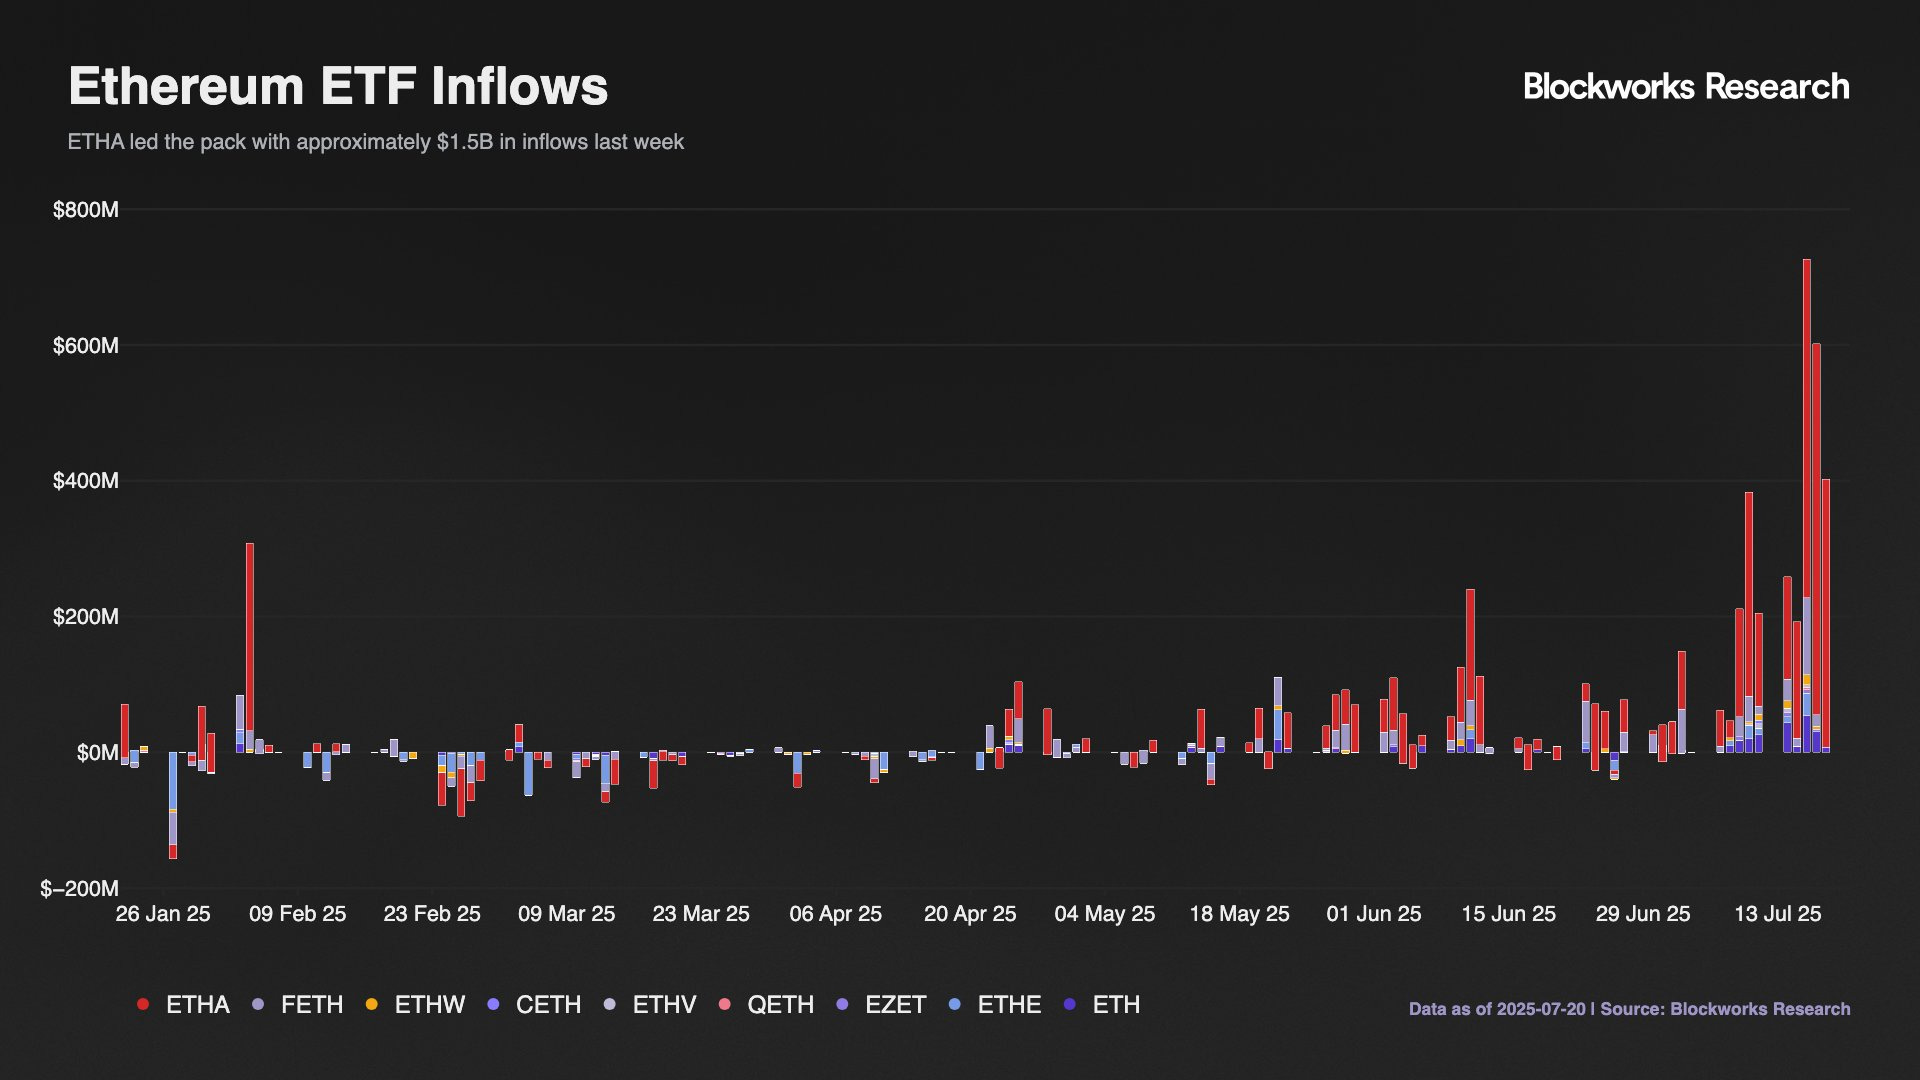Toggle the ETHW legend entry
1920x1080 pixels.
(x=429, y=1004)
